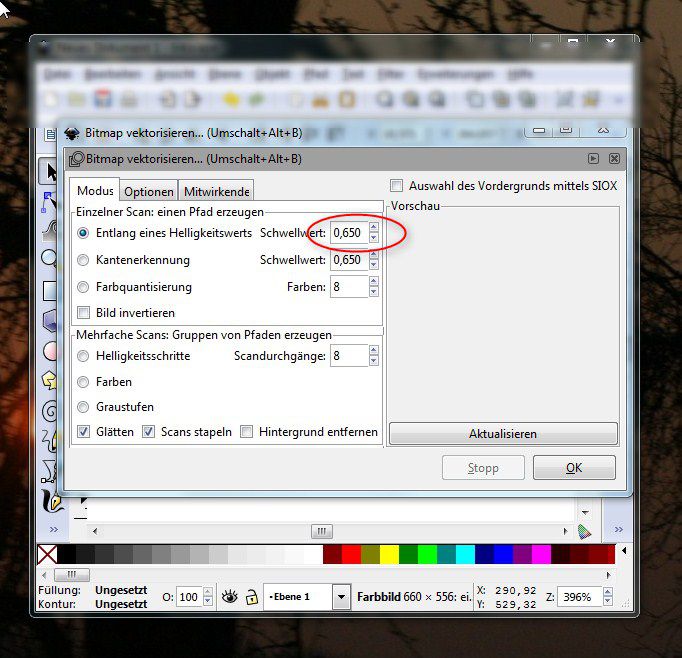The height and width of the screenshot is (658, 682).
Task: Expand hidden controls via right double-chevron
Action: 618,529
